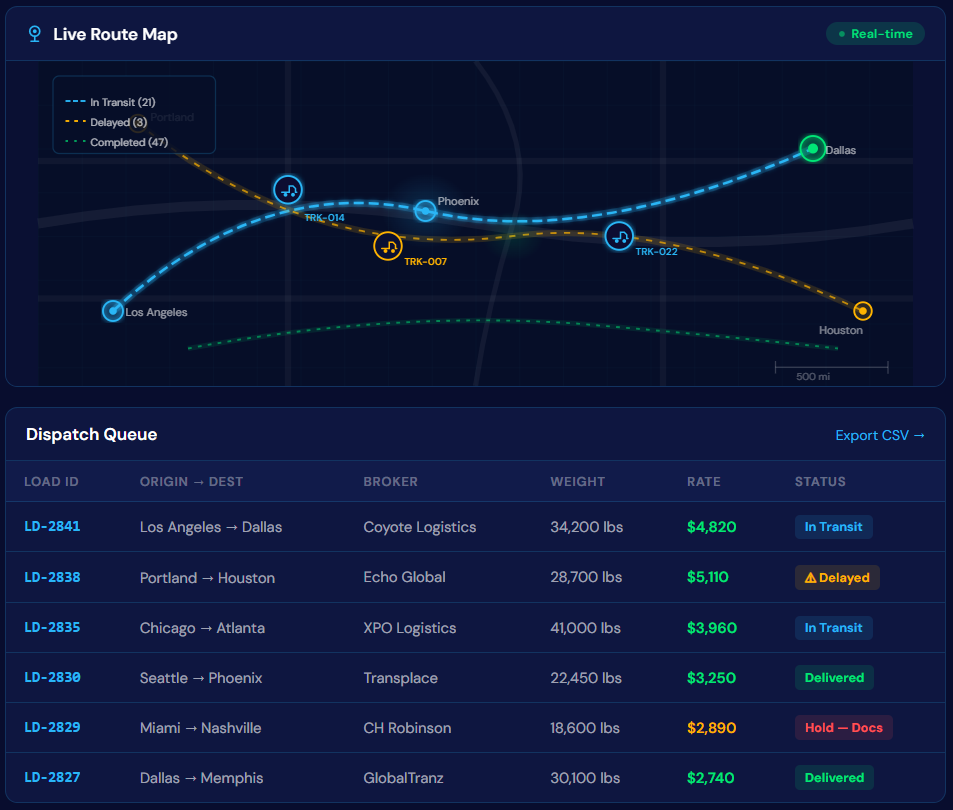The width and height of the screenshot is (953, 810).
Task: Click the Delayed status for LD-2838
Action: point(837,578)
